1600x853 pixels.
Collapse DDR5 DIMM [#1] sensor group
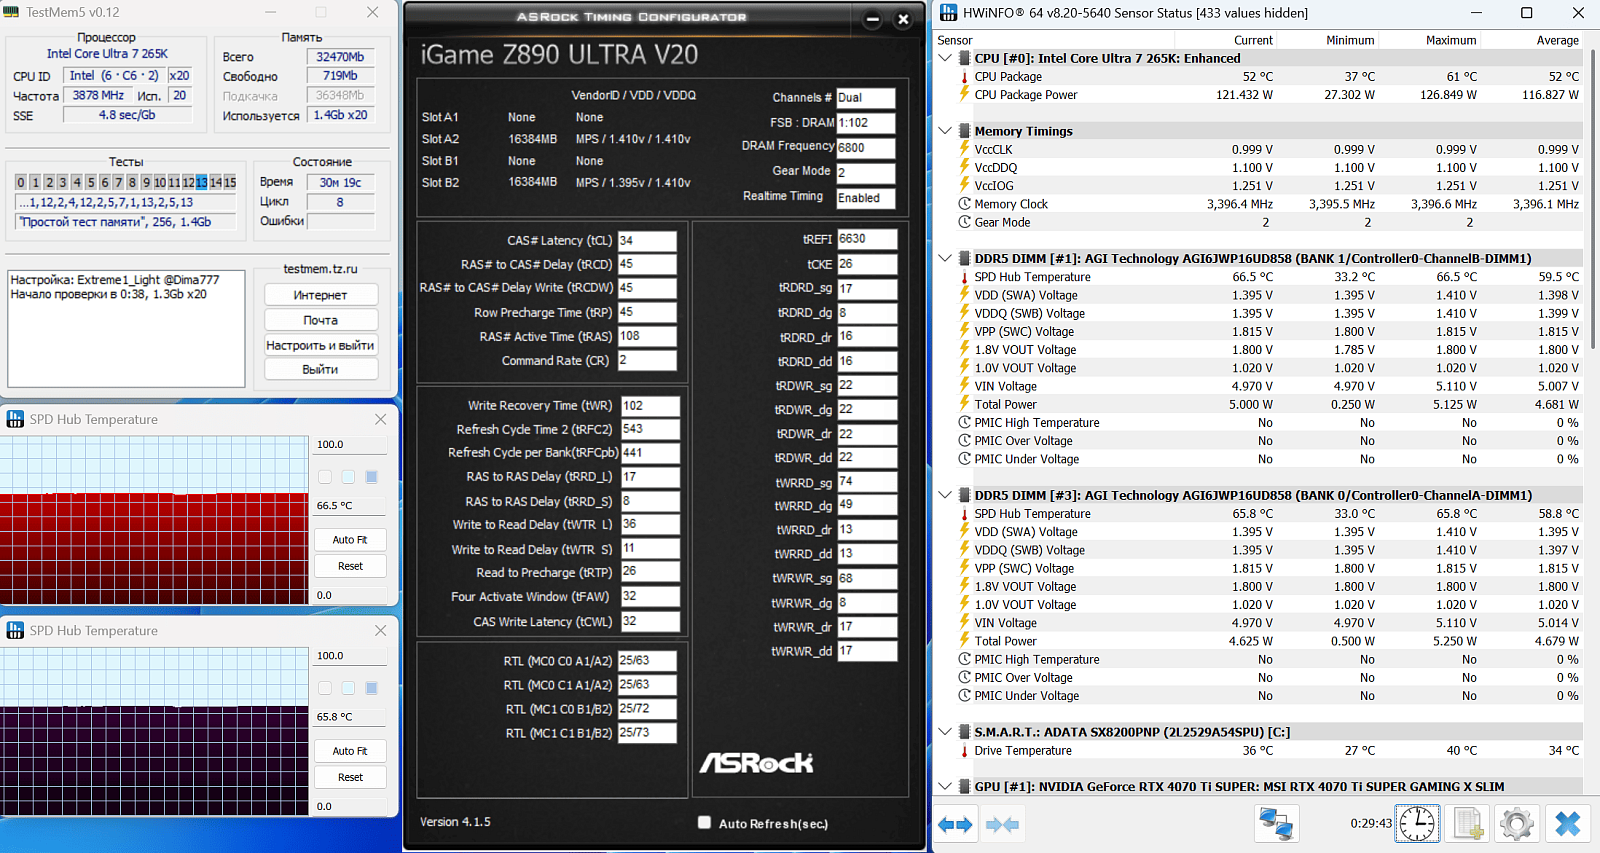click(945, 258)
